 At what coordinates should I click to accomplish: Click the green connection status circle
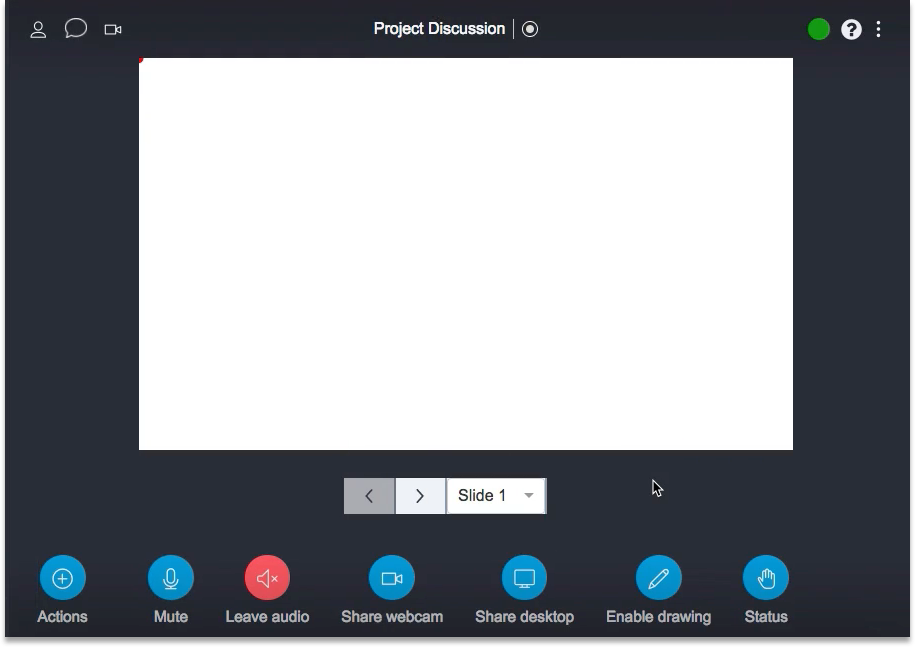coord(819,29)
